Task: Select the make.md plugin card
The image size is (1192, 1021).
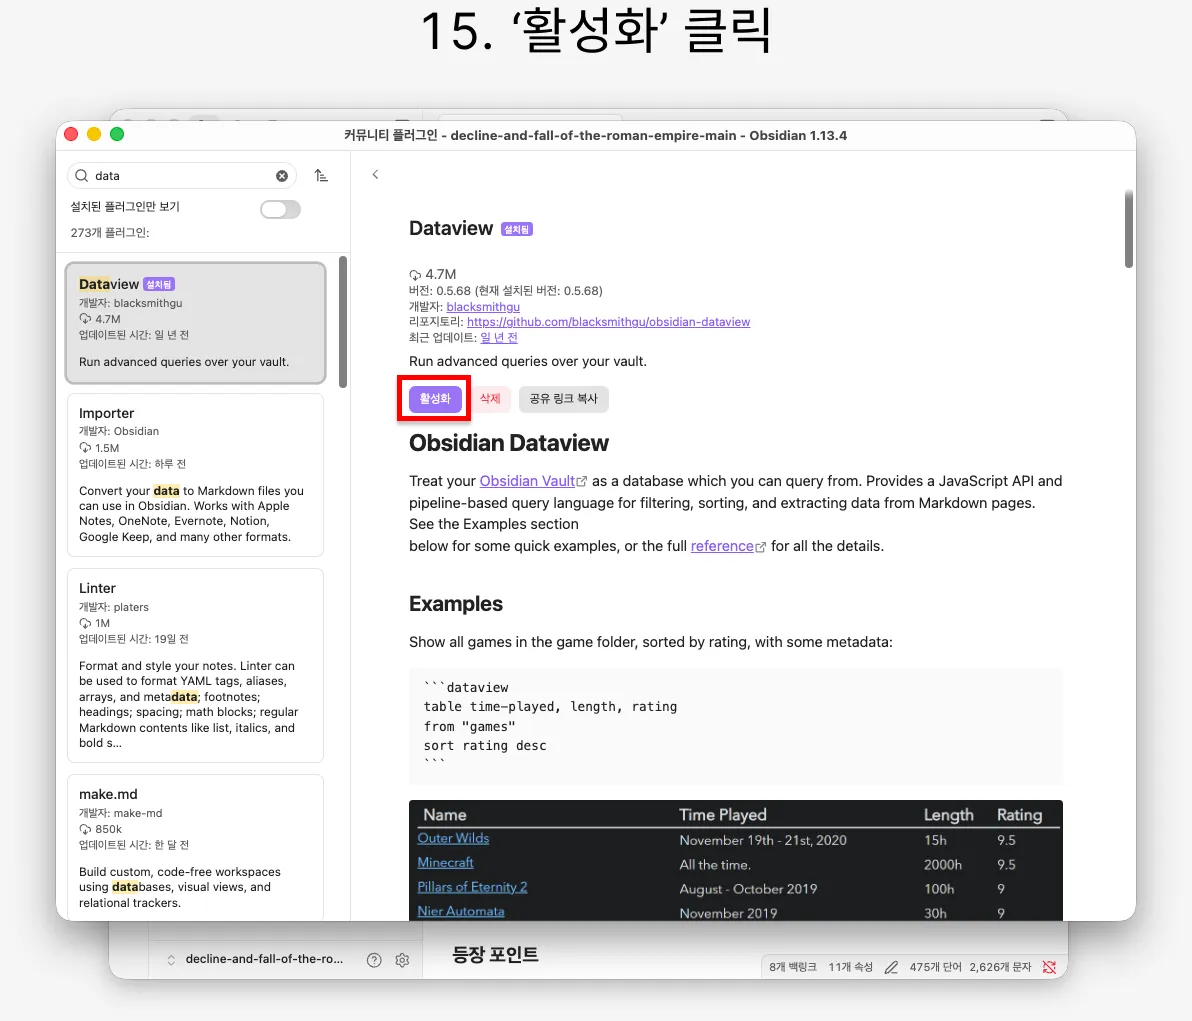Action: pos(195,848)
